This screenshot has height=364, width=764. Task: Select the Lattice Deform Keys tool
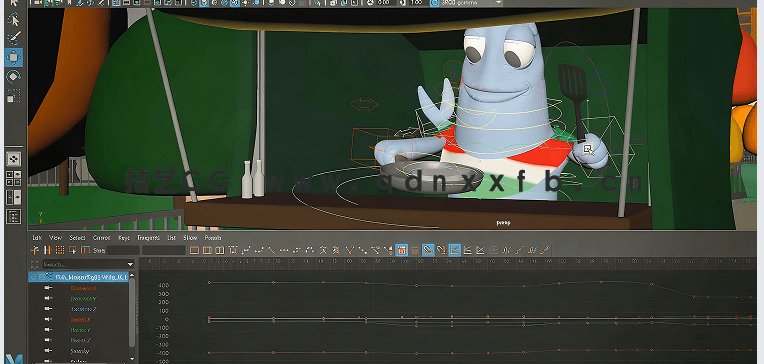coord(60,250)
